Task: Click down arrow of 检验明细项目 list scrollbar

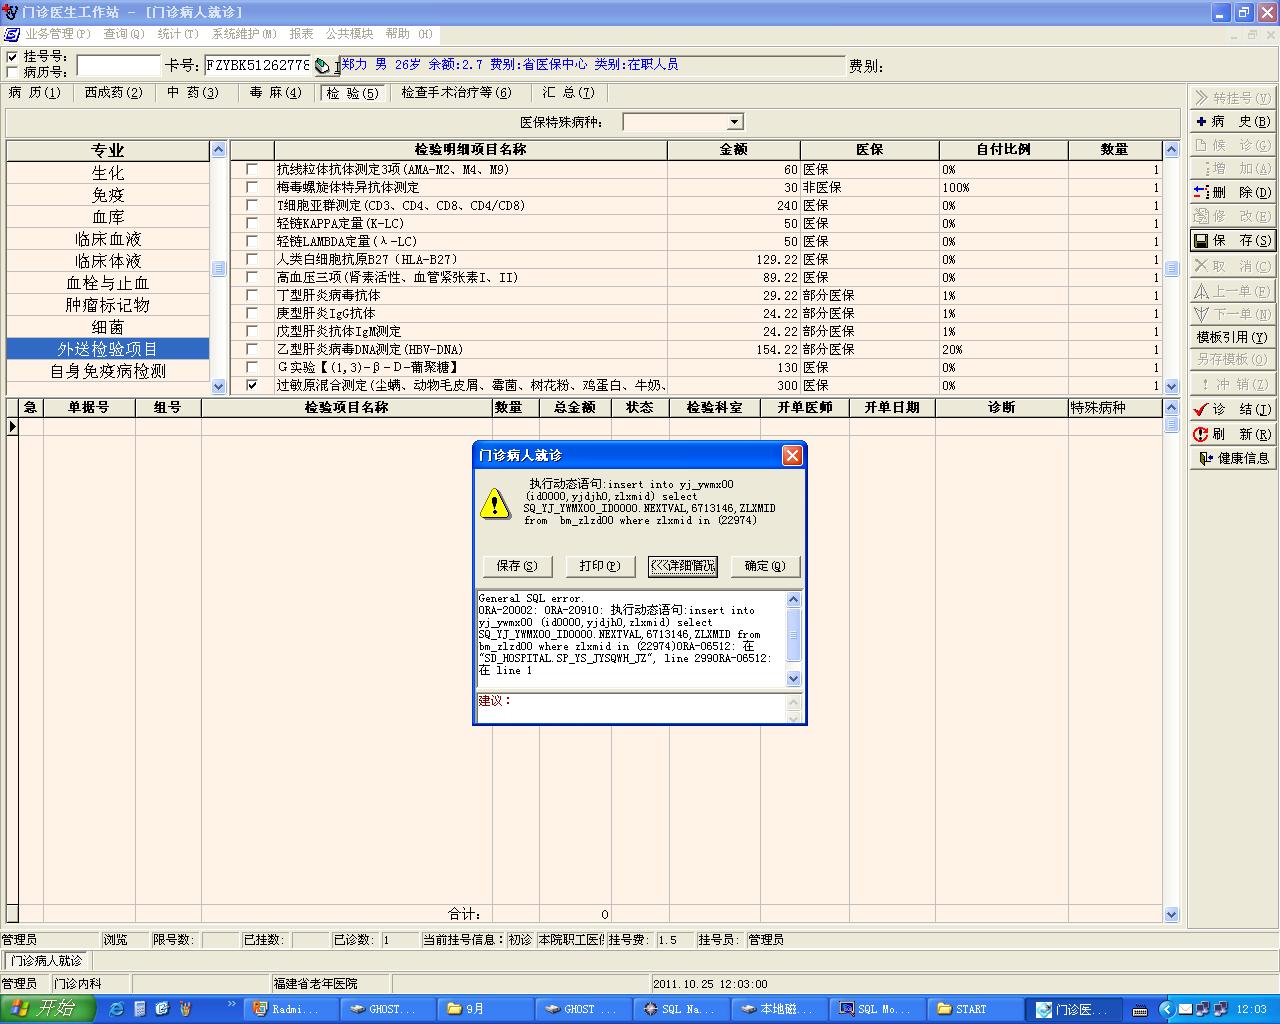Action: tap(1171, 386)
